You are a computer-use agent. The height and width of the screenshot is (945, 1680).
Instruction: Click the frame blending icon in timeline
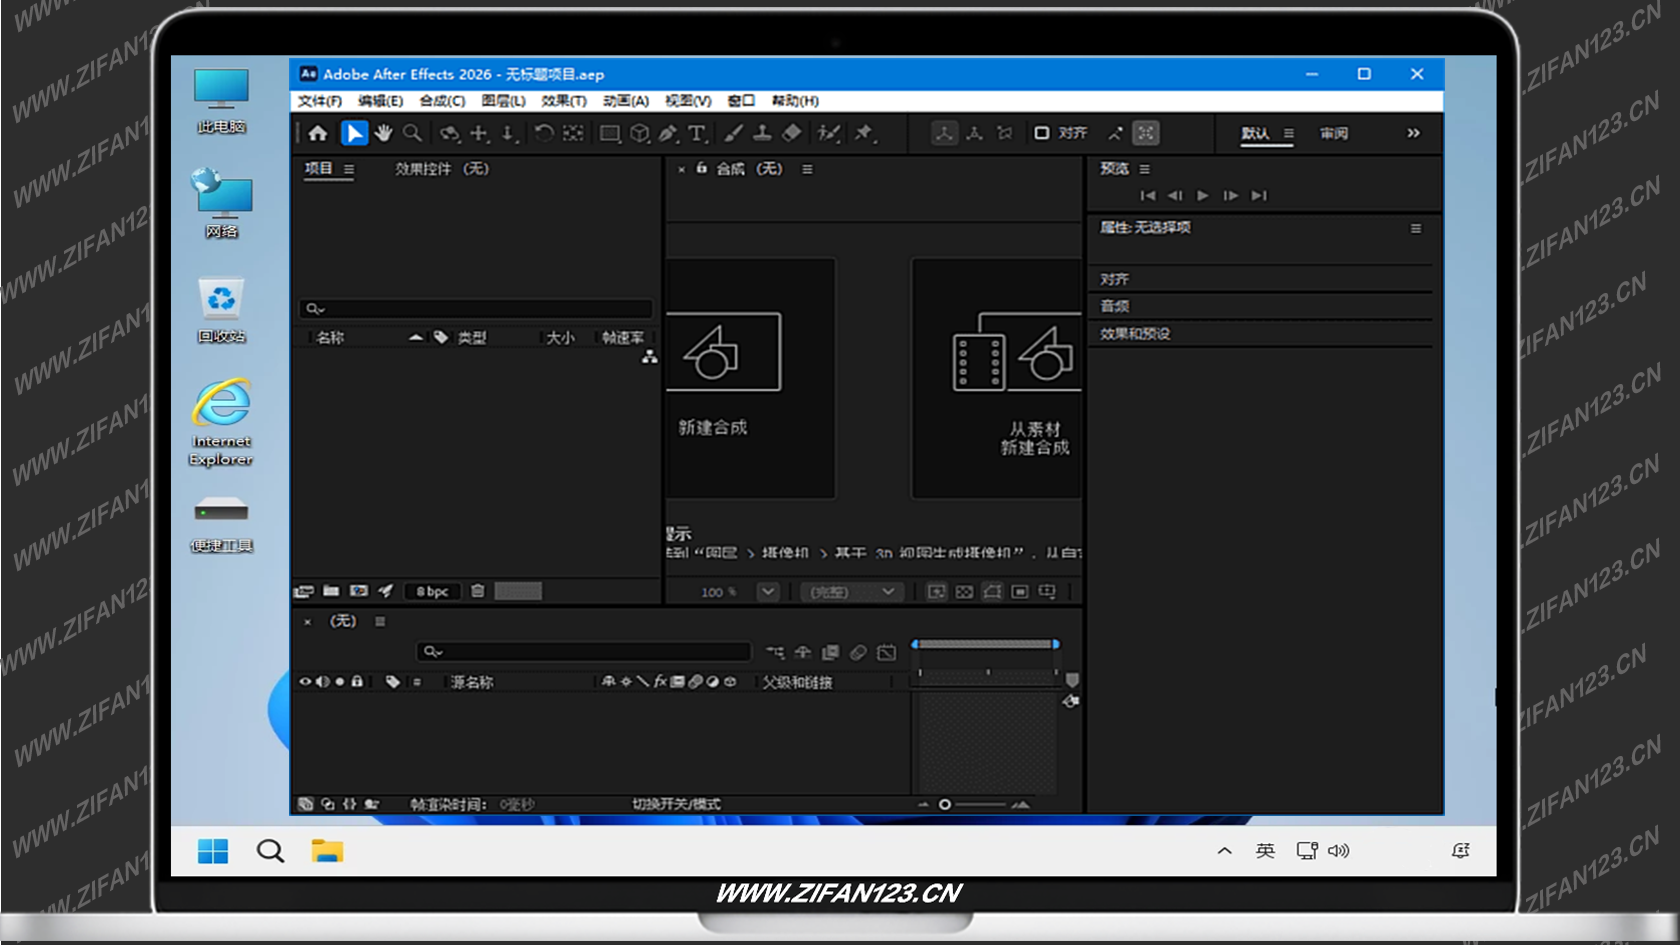[830, 652]
